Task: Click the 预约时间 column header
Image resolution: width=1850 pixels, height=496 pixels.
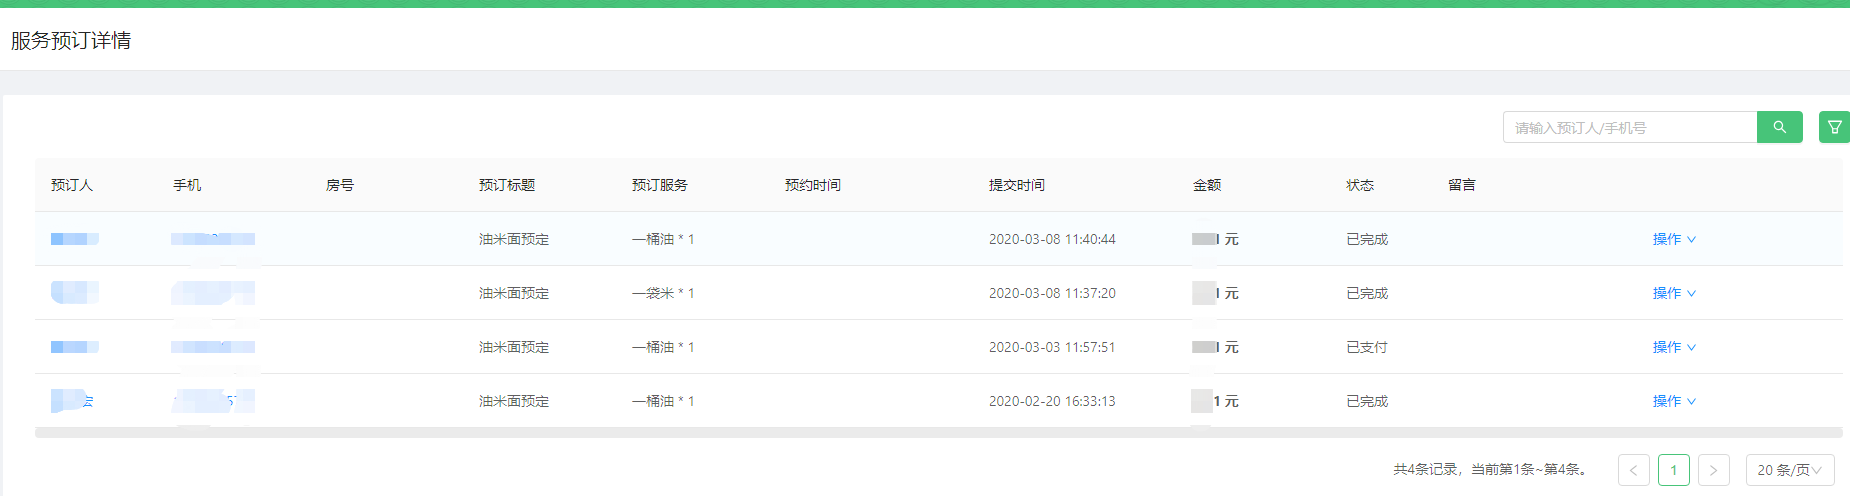Action: 812,185
